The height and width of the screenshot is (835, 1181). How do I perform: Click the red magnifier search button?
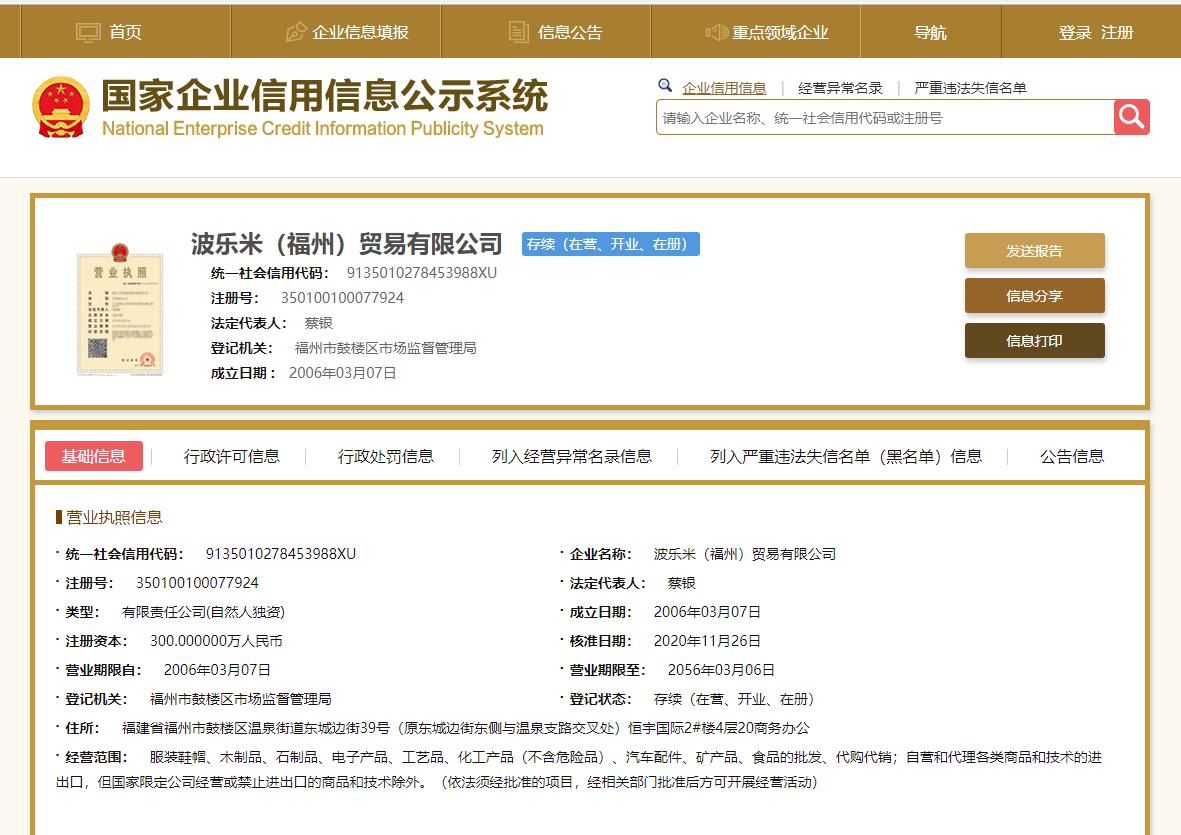1131,117
